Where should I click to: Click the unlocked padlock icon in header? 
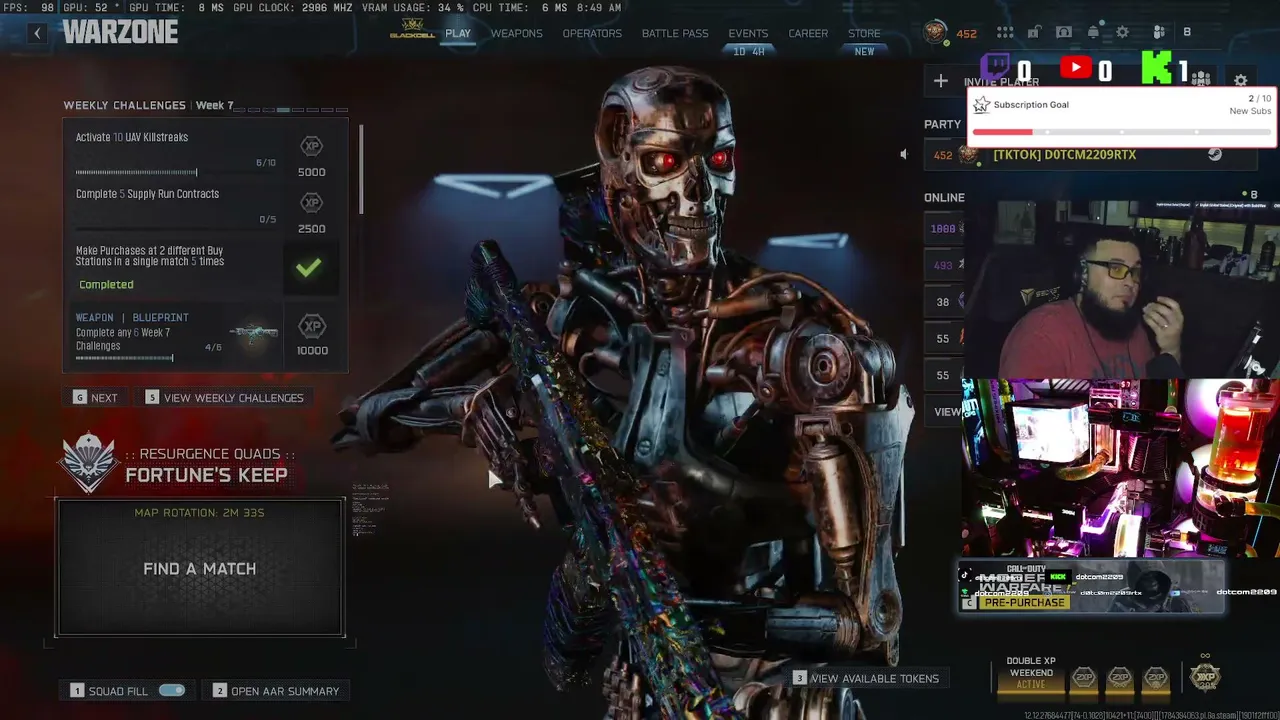[x=1034, y=32]
